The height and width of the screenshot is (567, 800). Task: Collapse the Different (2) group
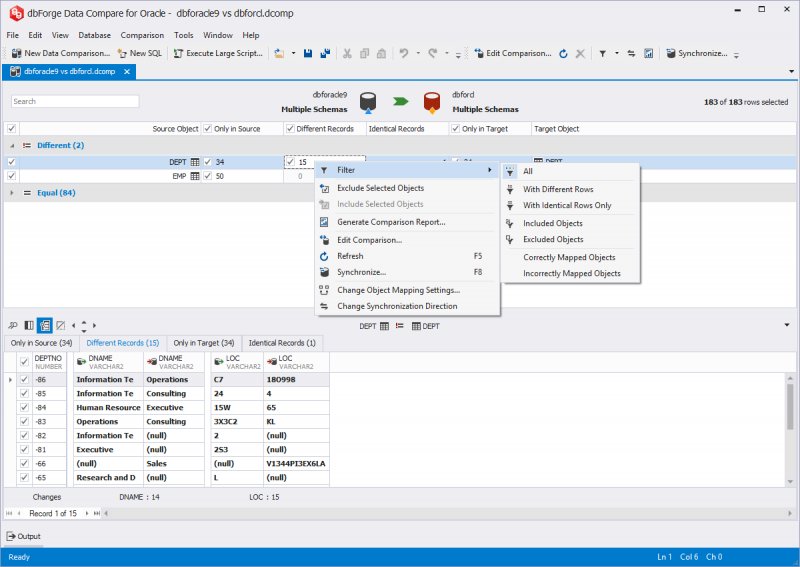(12, 145)
